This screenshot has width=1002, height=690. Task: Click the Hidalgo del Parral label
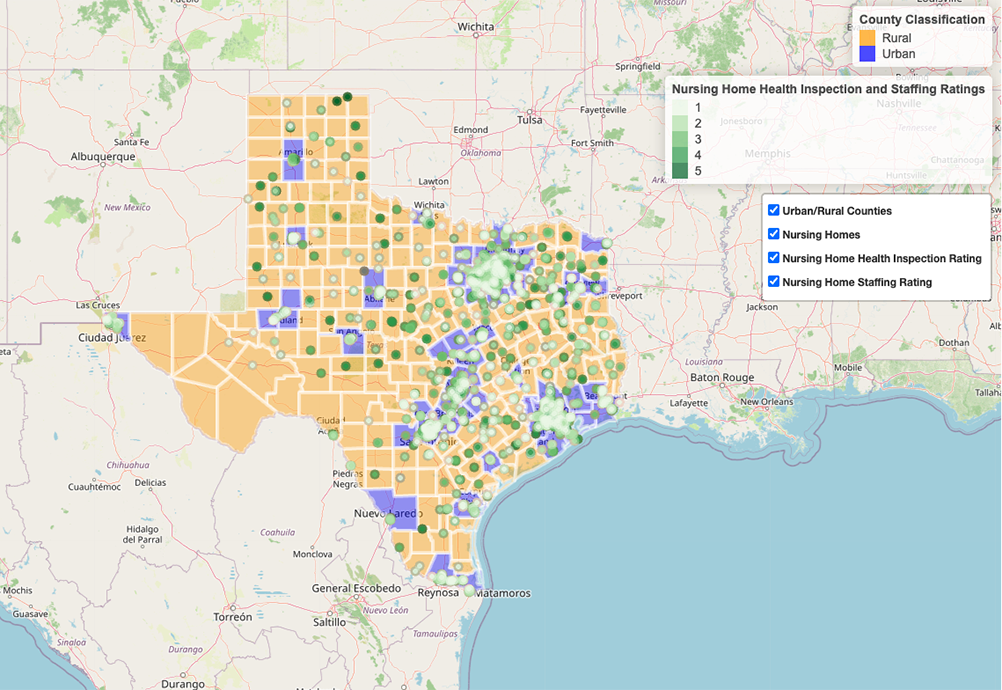(143, 534)
